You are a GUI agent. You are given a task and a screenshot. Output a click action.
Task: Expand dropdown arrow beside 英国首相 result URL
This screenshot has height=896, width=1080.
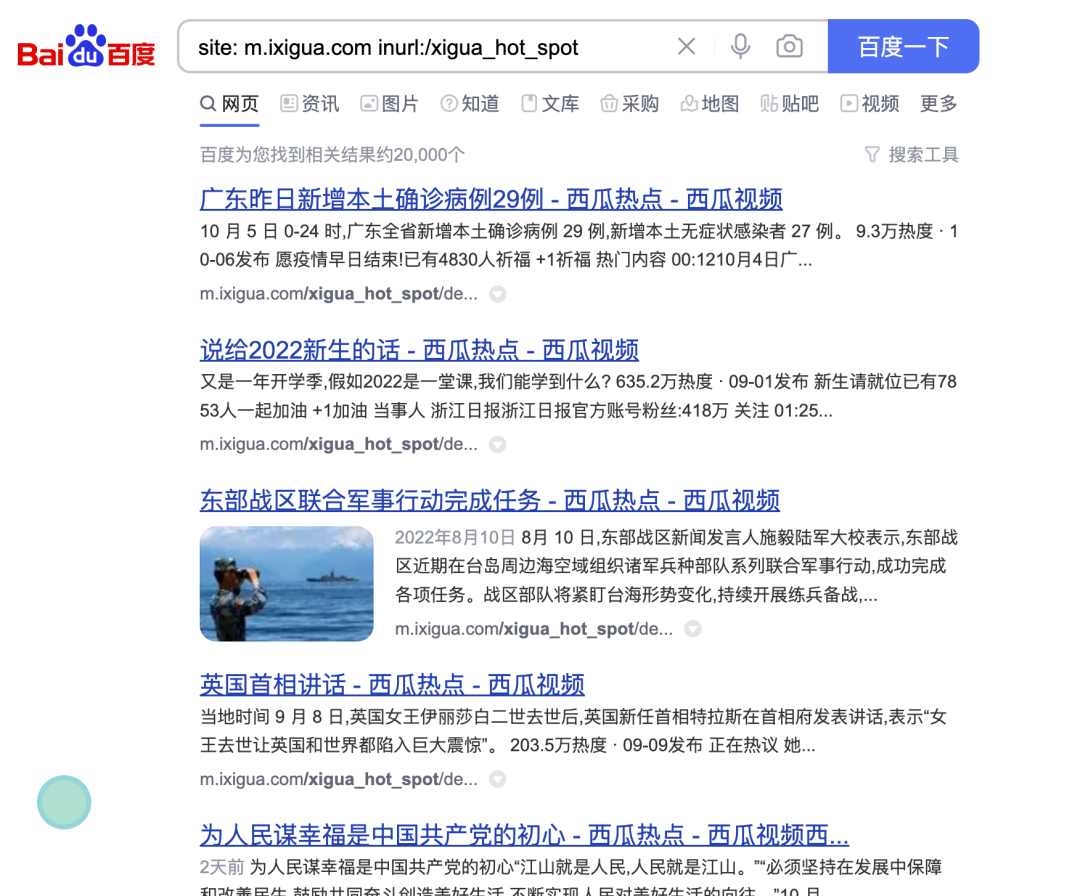coord(497,779)
